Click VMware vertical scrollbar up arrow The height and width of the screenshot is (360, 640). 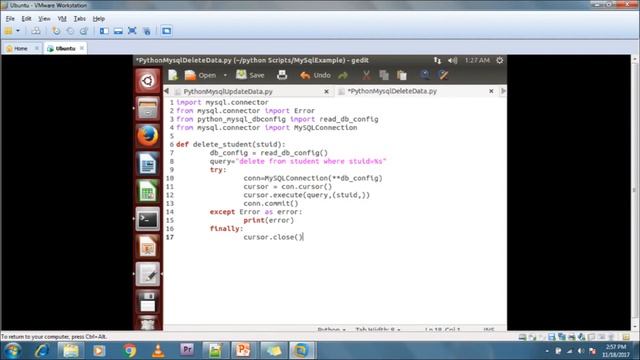tap(635, 59)
